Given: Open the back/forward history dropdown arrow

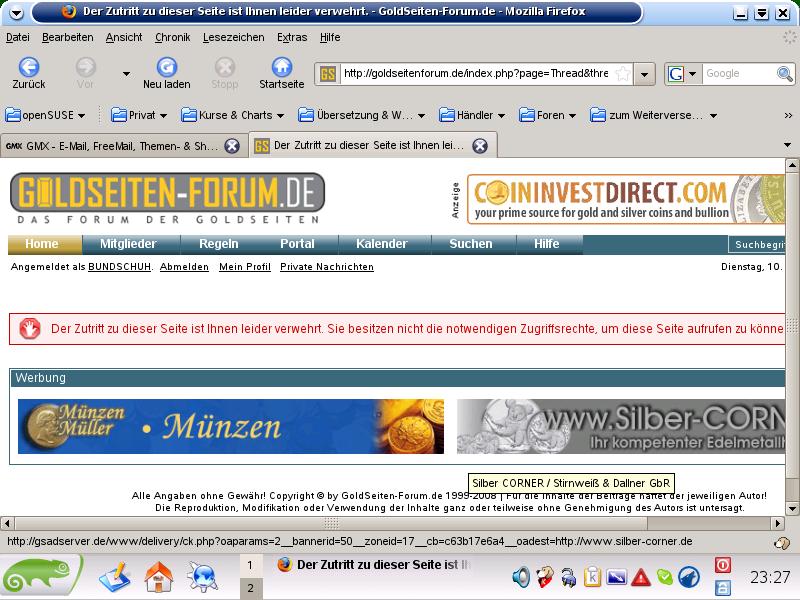Looking at the screenshot, I should [126, 74].
